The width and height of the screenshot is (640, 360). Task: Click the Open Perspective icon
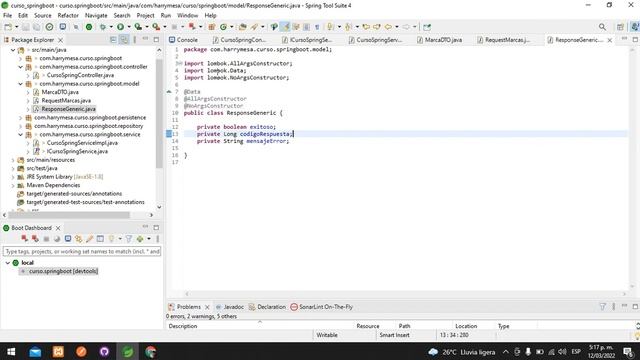[x=620, y=27]
